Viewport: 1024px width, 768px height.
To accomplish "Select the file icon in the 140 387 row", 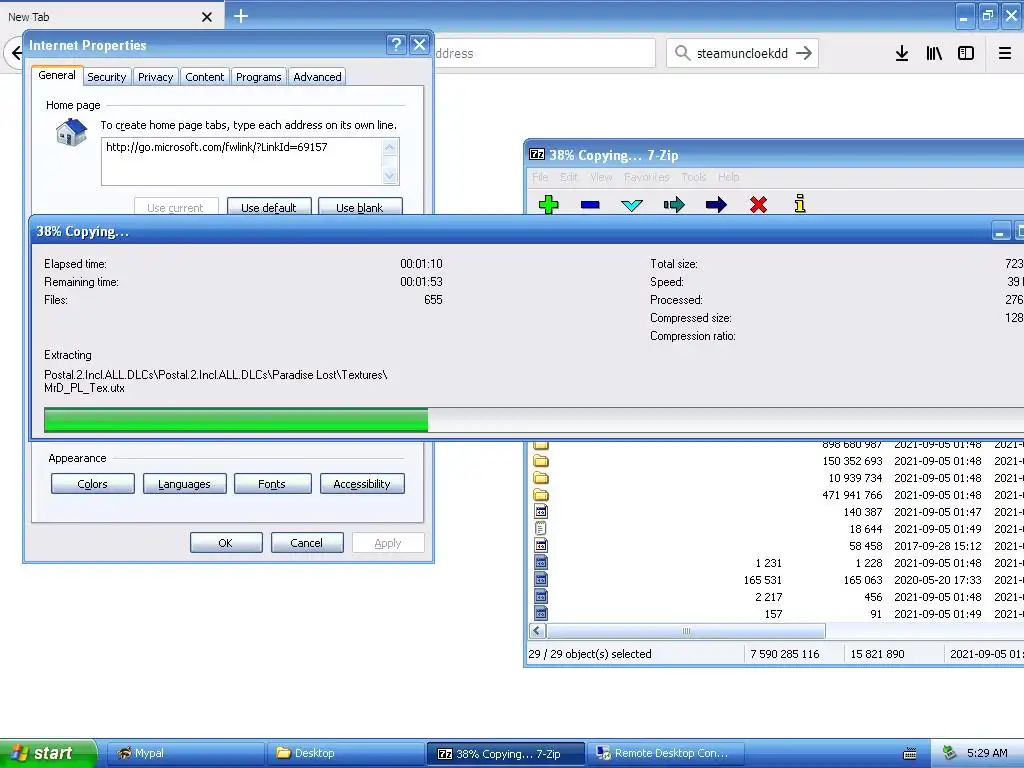I will tap(541, 512).
